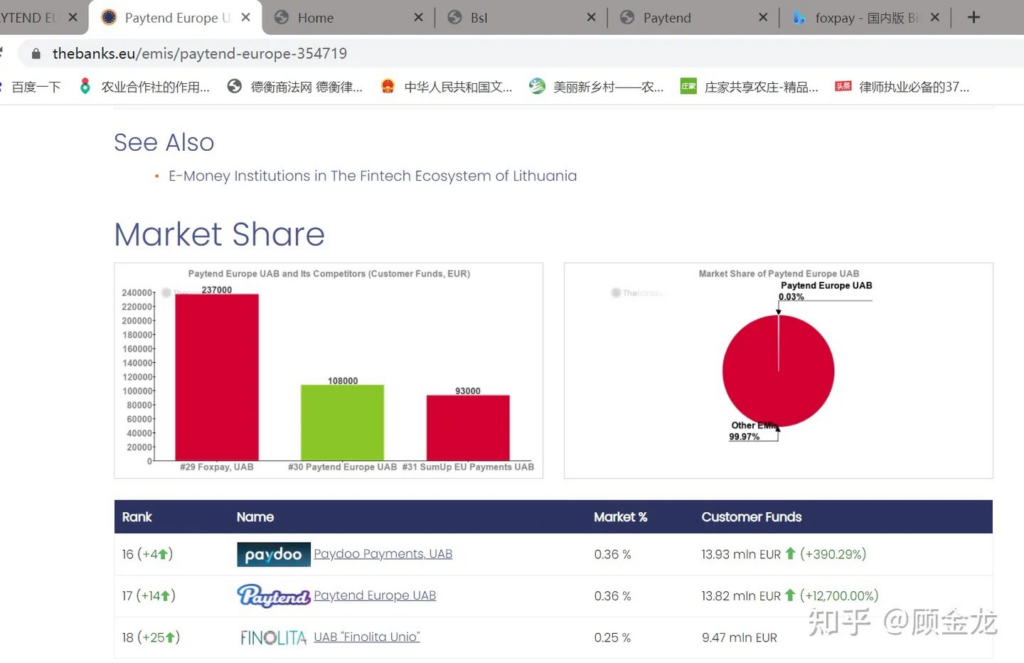
Task: Select the 13.82 mln EUR value
Action: (x=741, y=596)
